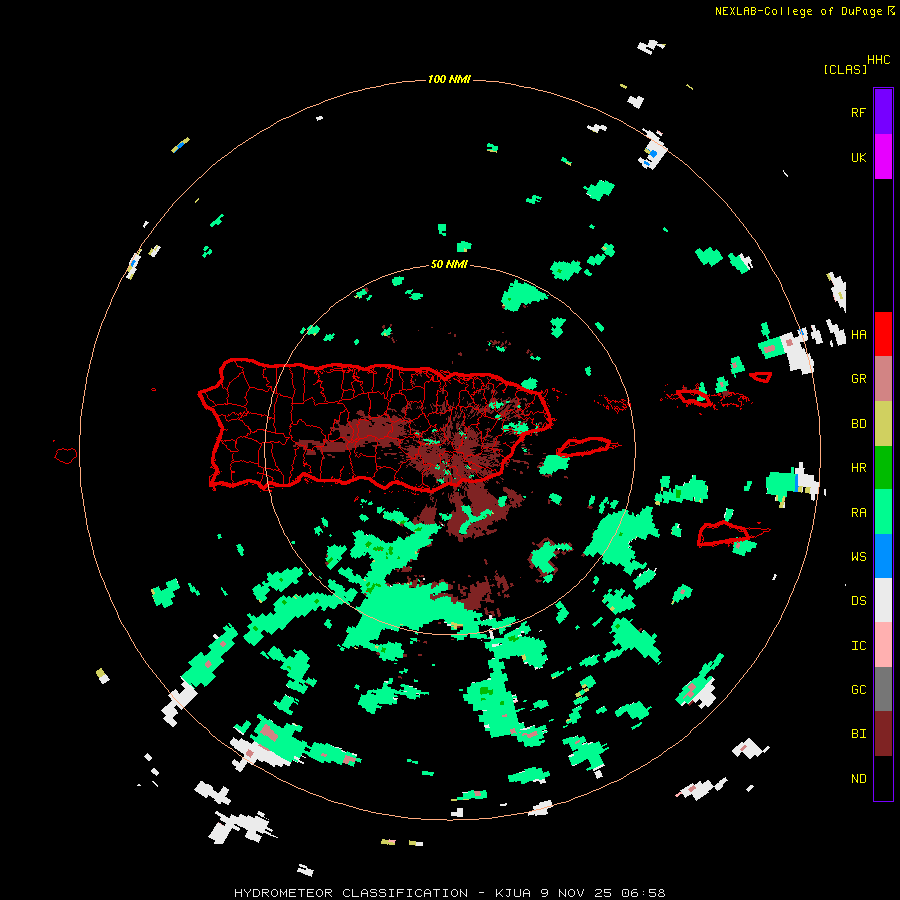Screen dimensions: 900x900
Task: Click the RA light green legend swatch
Action: click(883, 512)
